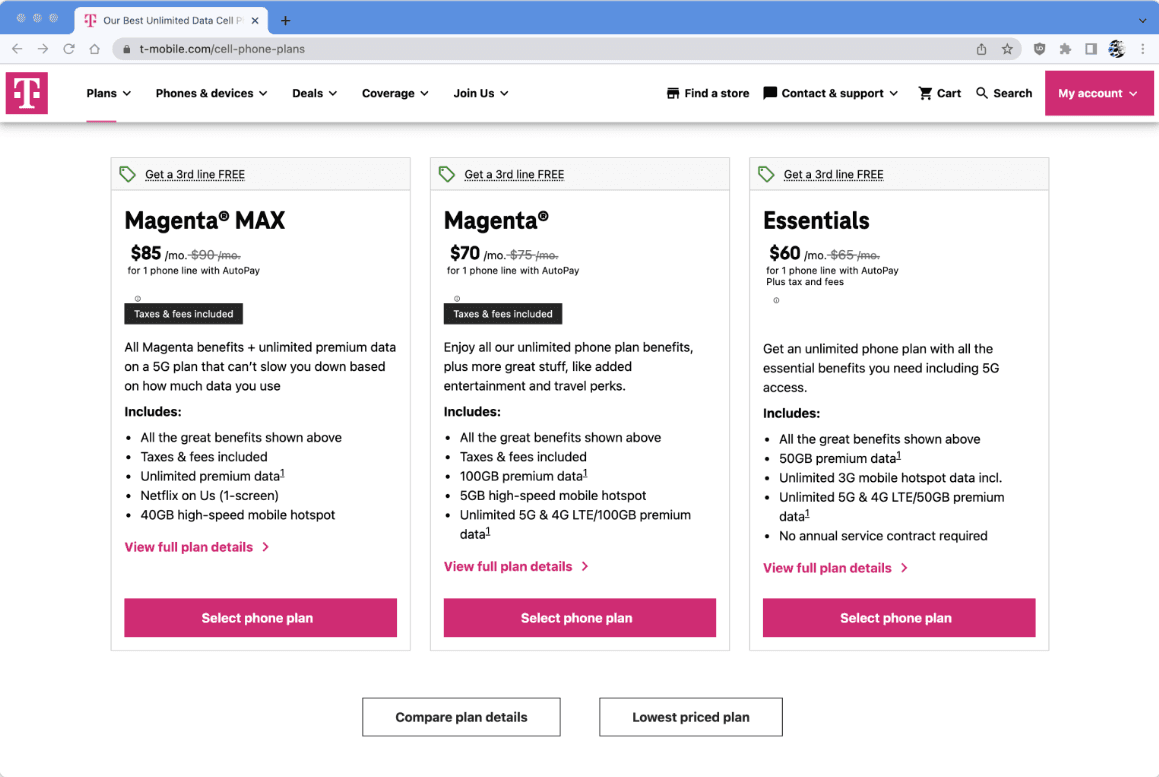
Task: Open the Coverage menu
Action: 395,93
